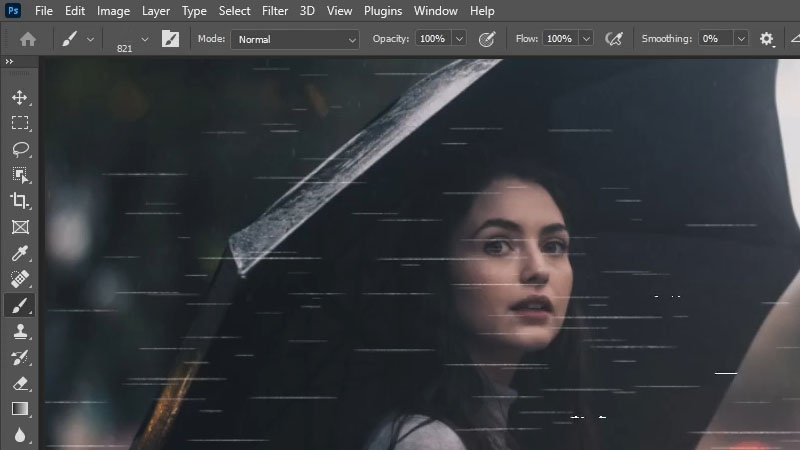The image size is (800, 450).
Task: Expand the toolbar with double-arrow
Action: 9,61
